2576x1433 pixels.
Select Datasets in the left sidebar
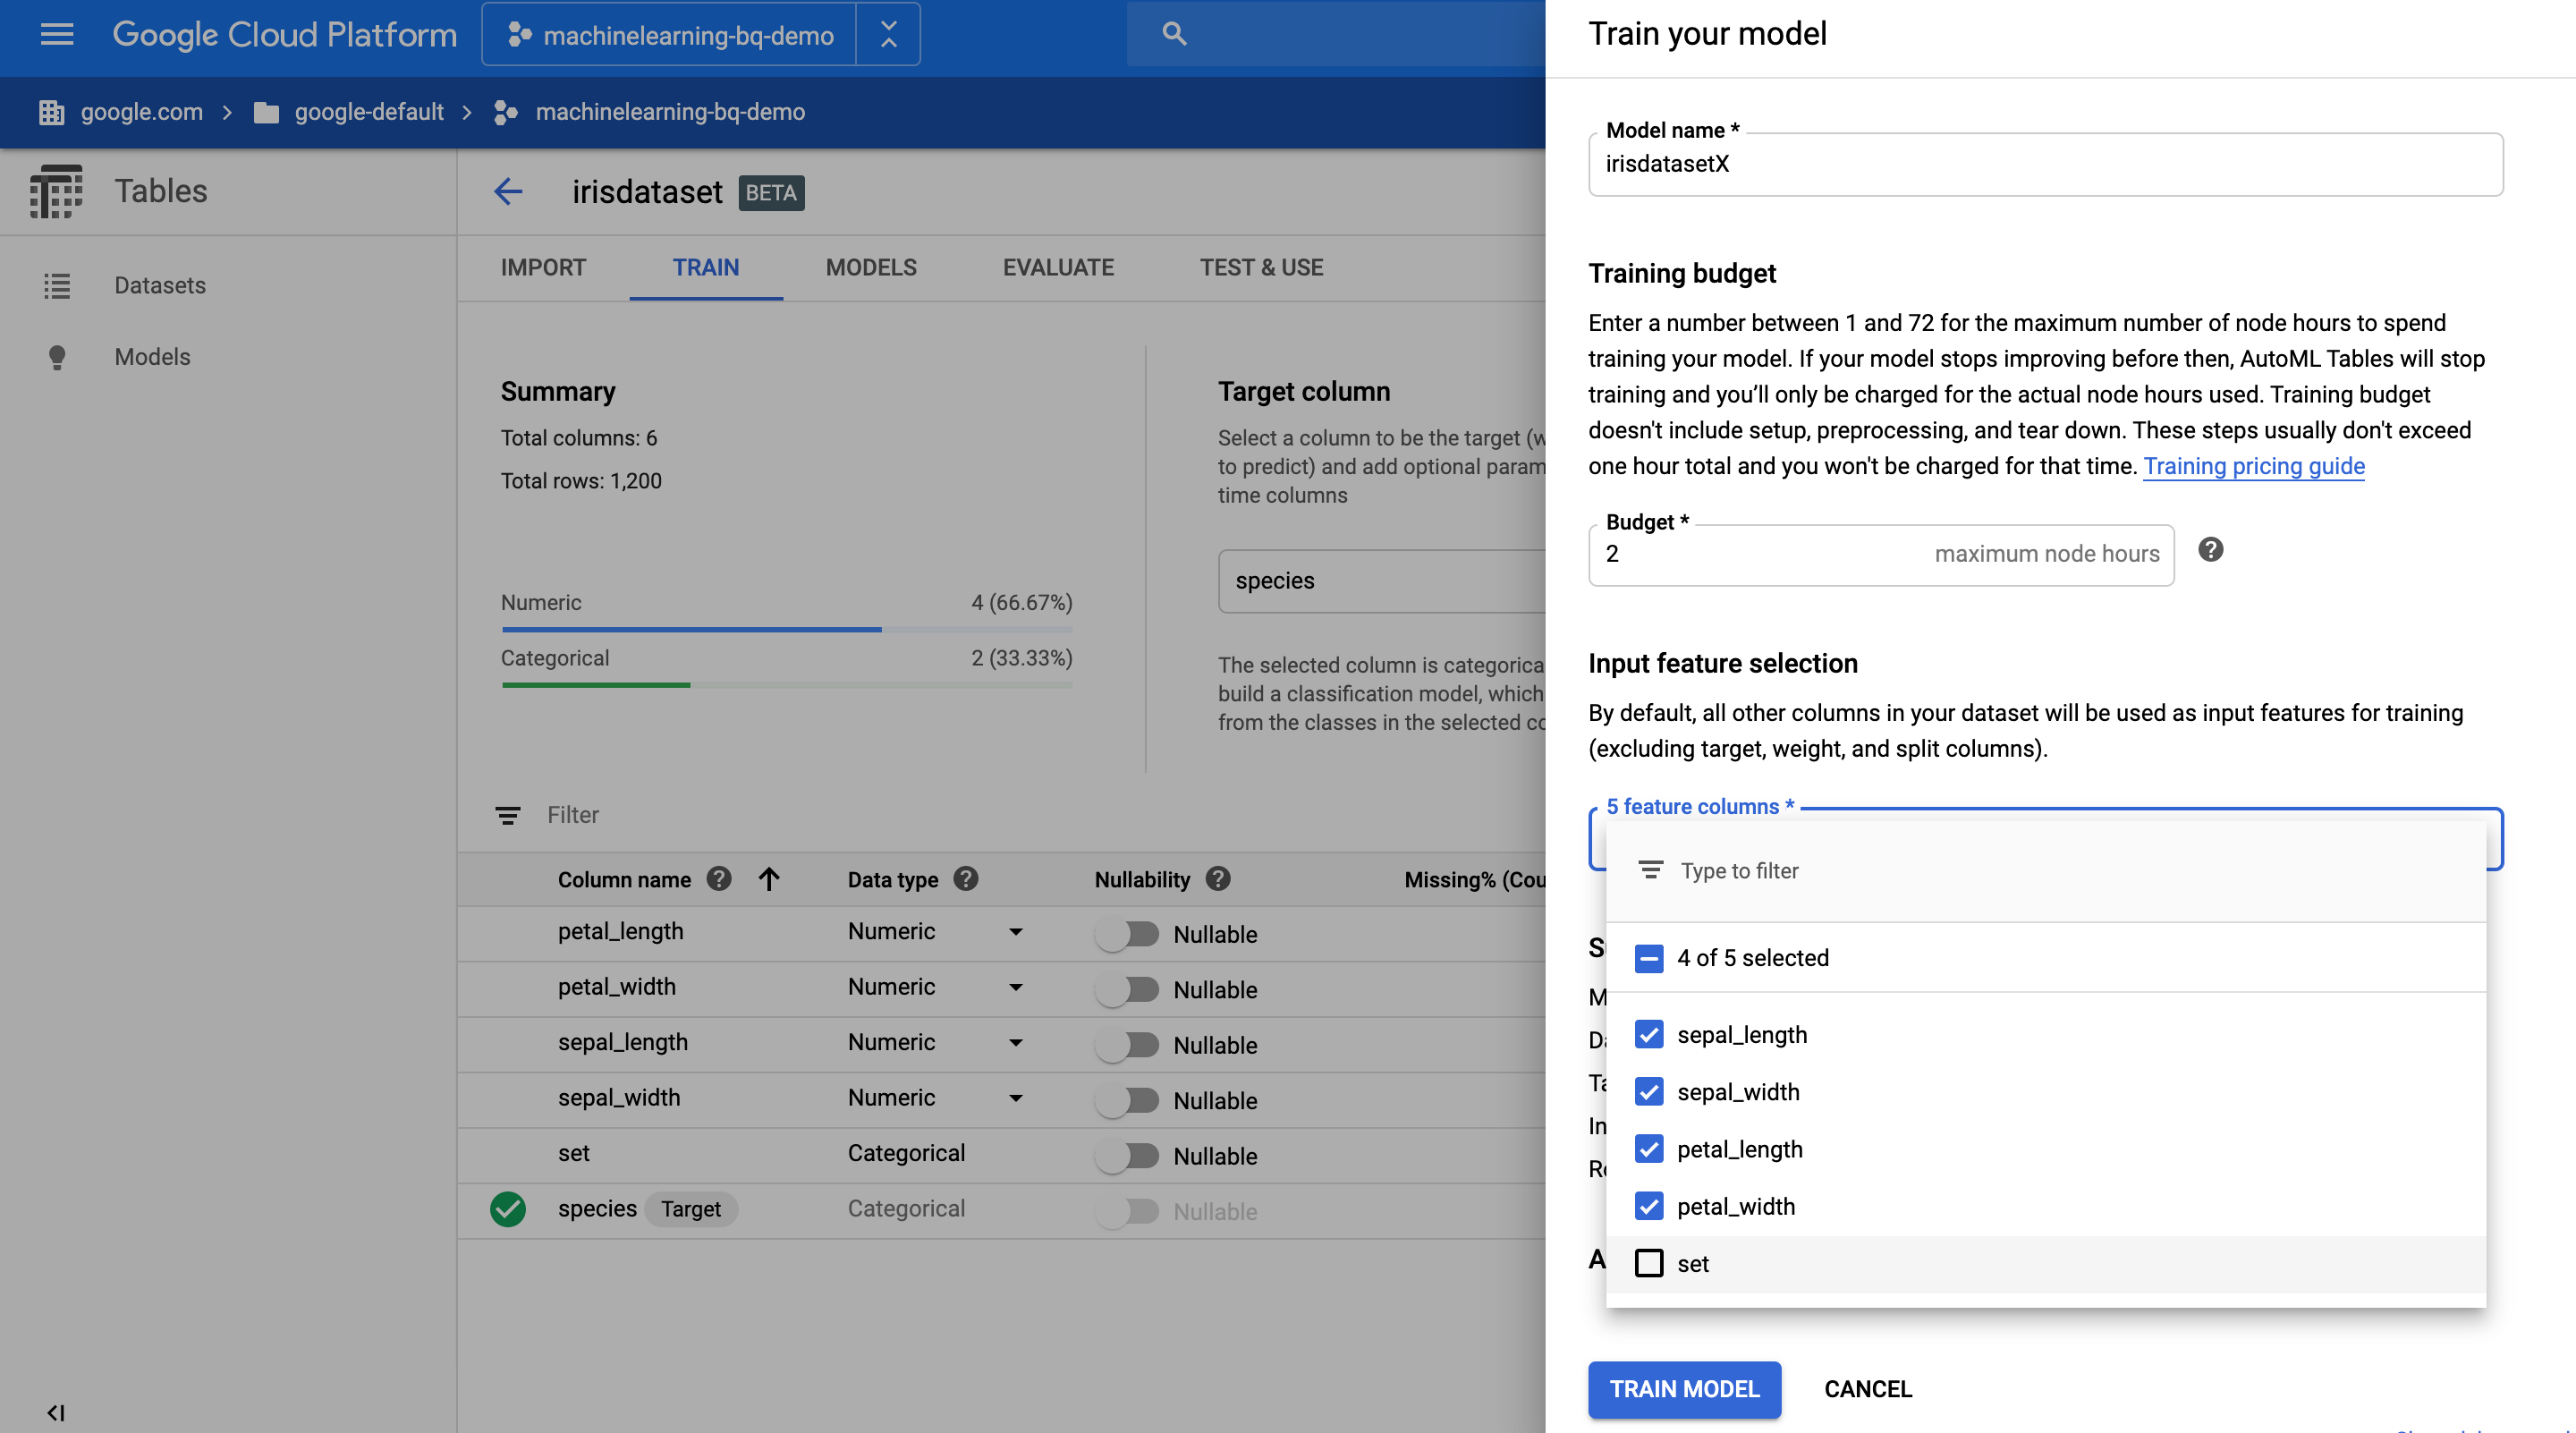click(159, 286)
